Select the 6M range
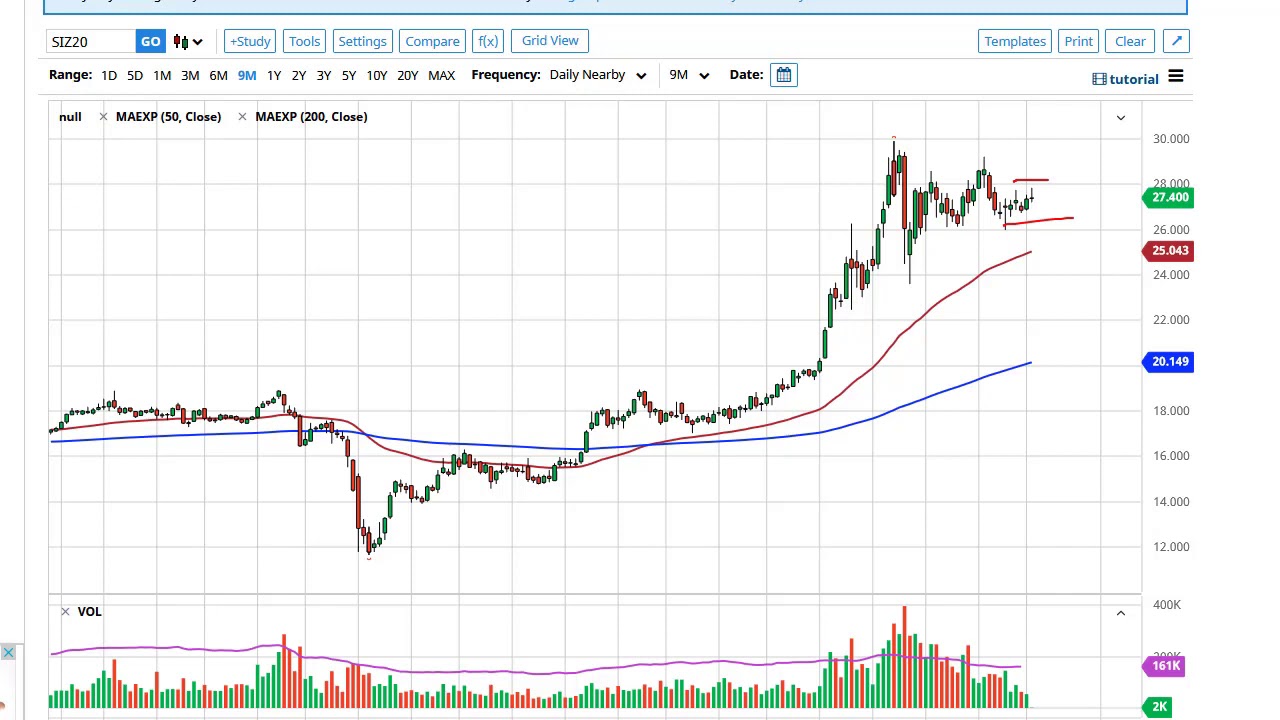 (x=218, y=76)
